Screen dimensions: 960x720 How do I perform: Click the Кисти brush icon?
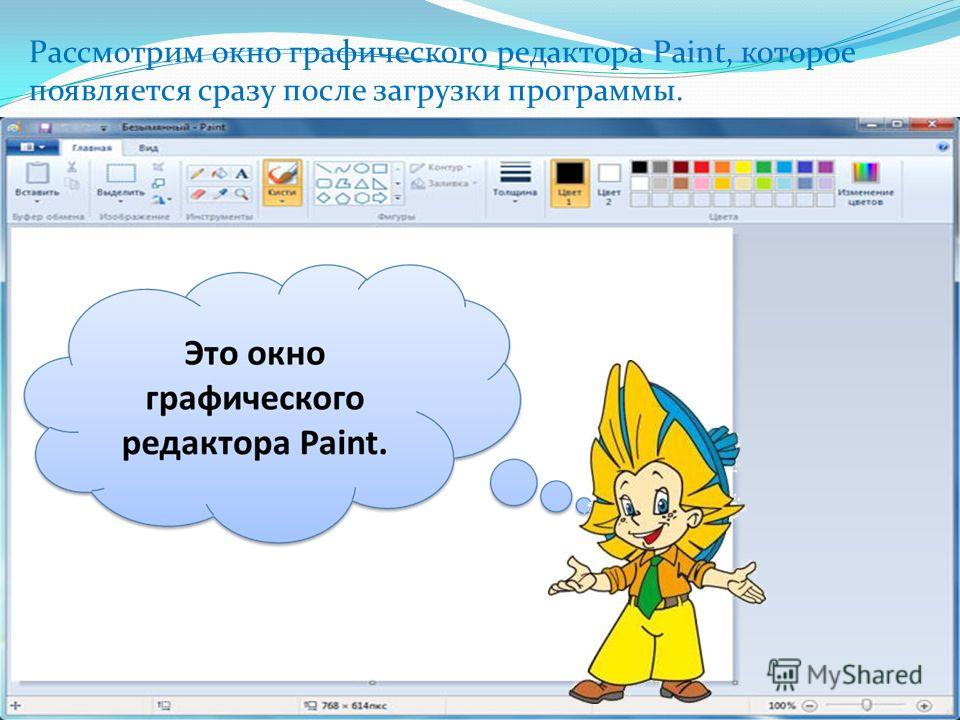282,173
